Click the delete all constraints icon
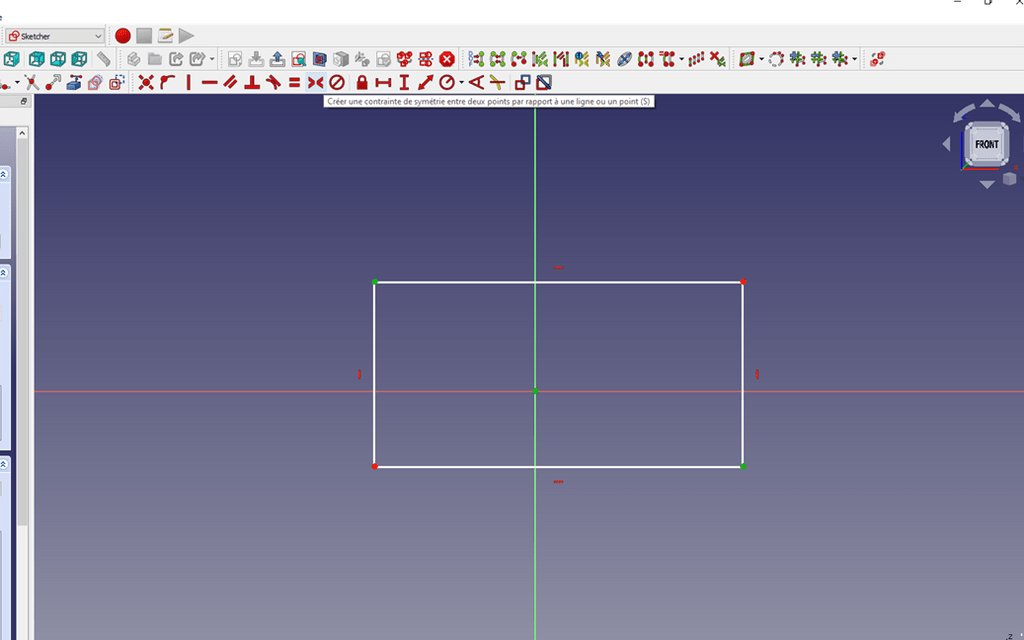This screenshot has height=640, width=1024. click(x=718, y=59)
